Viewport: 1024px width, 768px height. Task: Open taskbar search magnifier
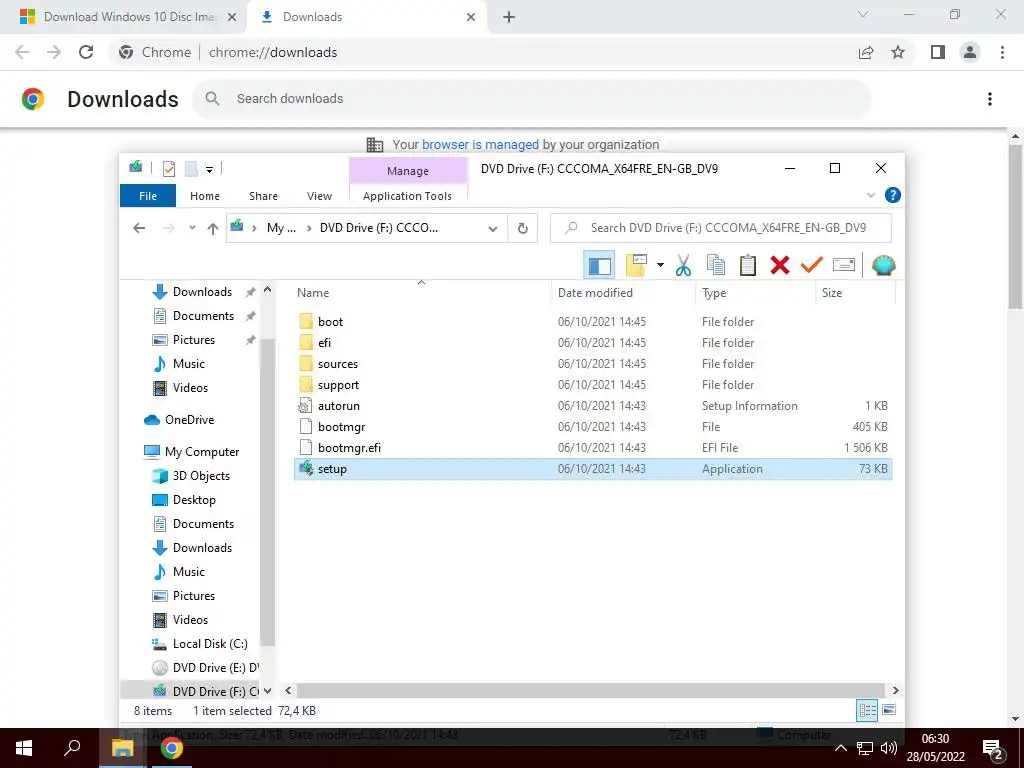click(72, 748)
